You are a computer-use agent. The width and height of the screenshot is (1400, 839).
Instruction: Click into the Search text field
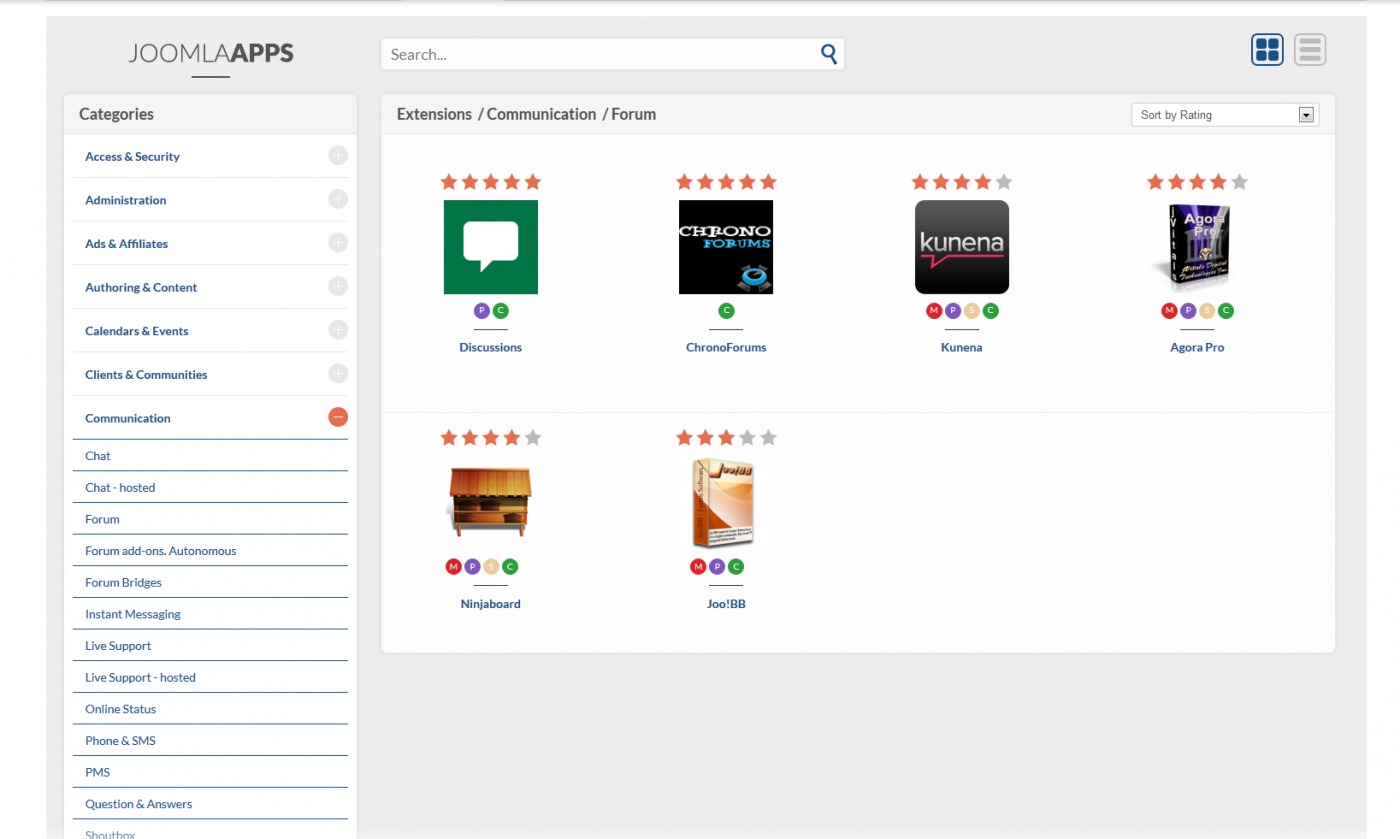(600, 54)
